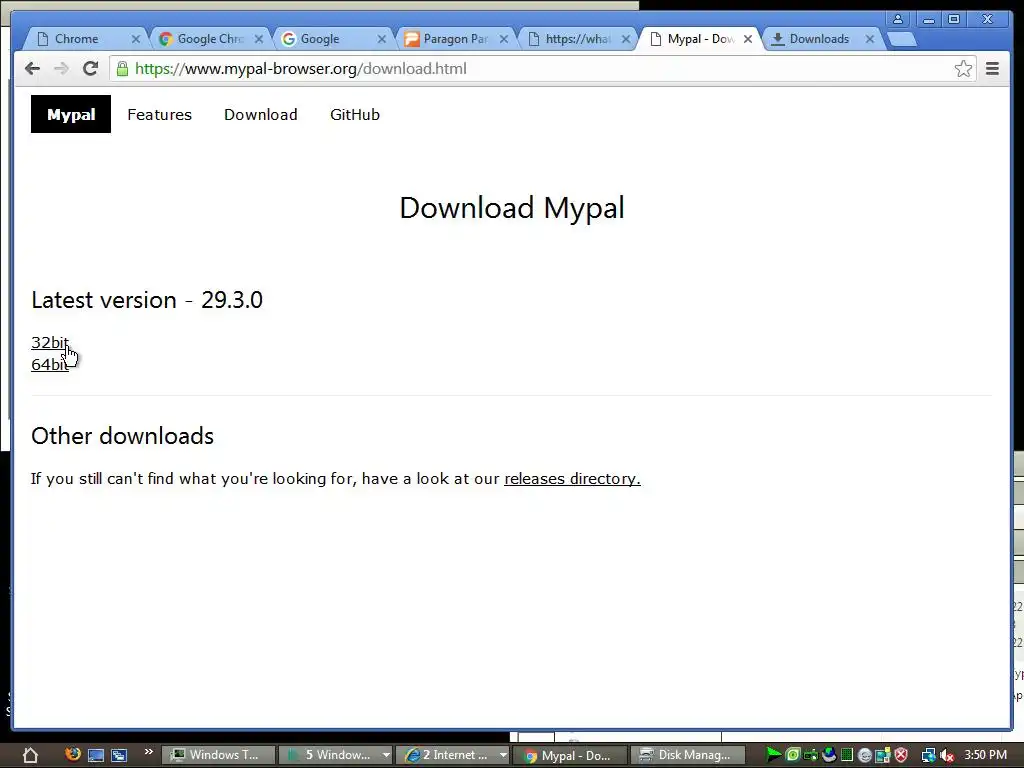
Task: Click the red shield security tray icon
Action: [x=901, y=756]
